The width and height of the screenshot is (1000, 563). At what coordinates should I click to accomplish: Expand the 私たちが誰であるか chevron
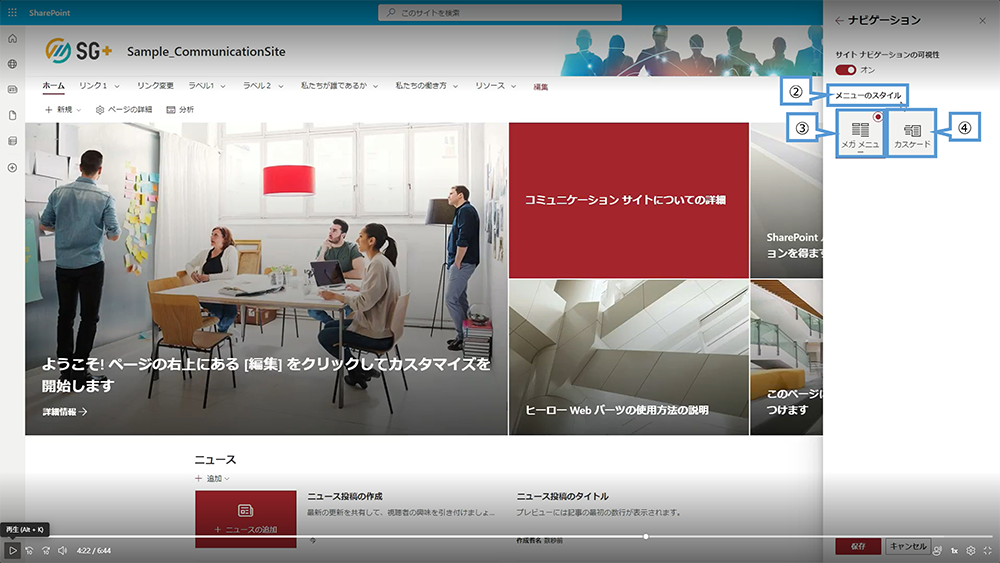pos(376,86)
